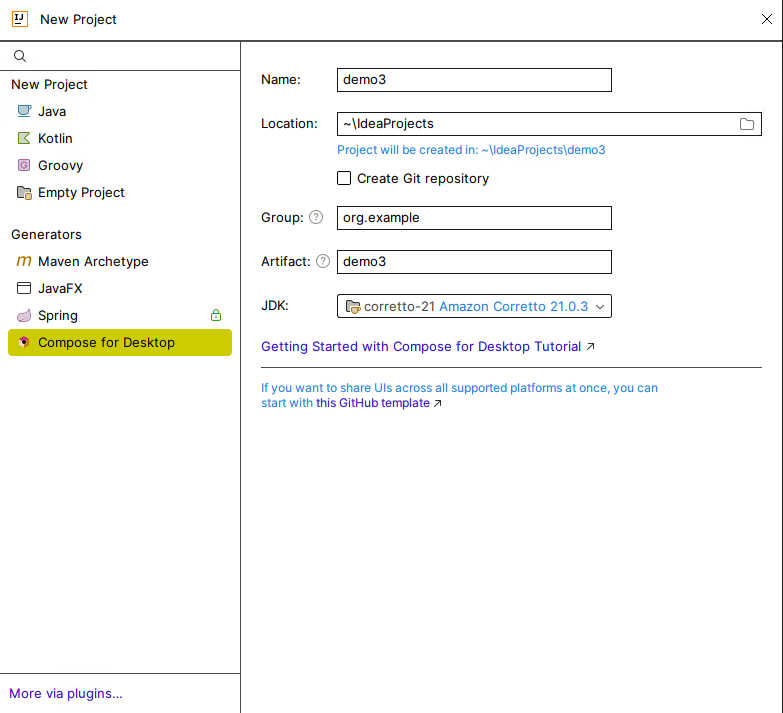This screenshot has height=713, width=783.
Task: Click the Empty Project folder icon
Action: (x=24, y=192)
